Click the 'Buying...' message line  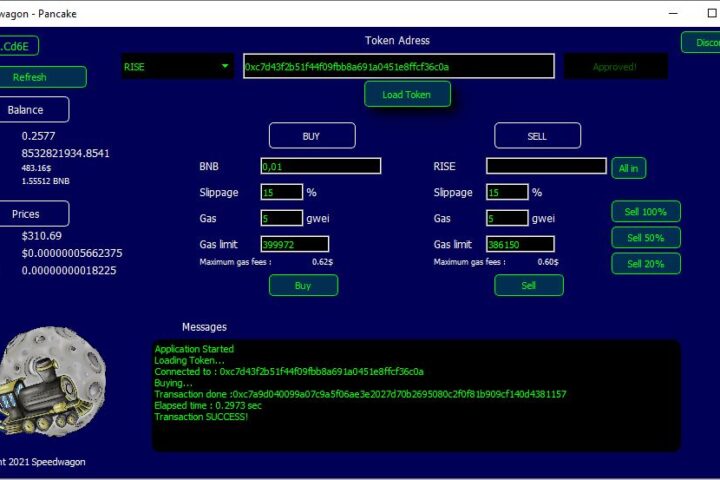pos(173,383)
